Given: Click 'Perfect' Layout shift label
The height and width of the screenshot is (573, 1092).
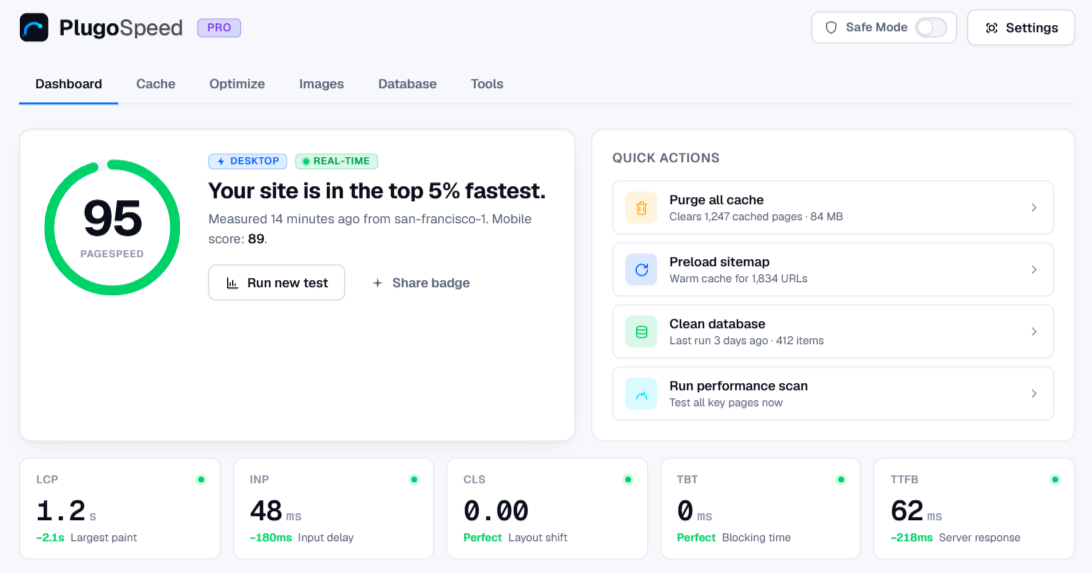Looking at the screenshot, I should tap(483, 537).
